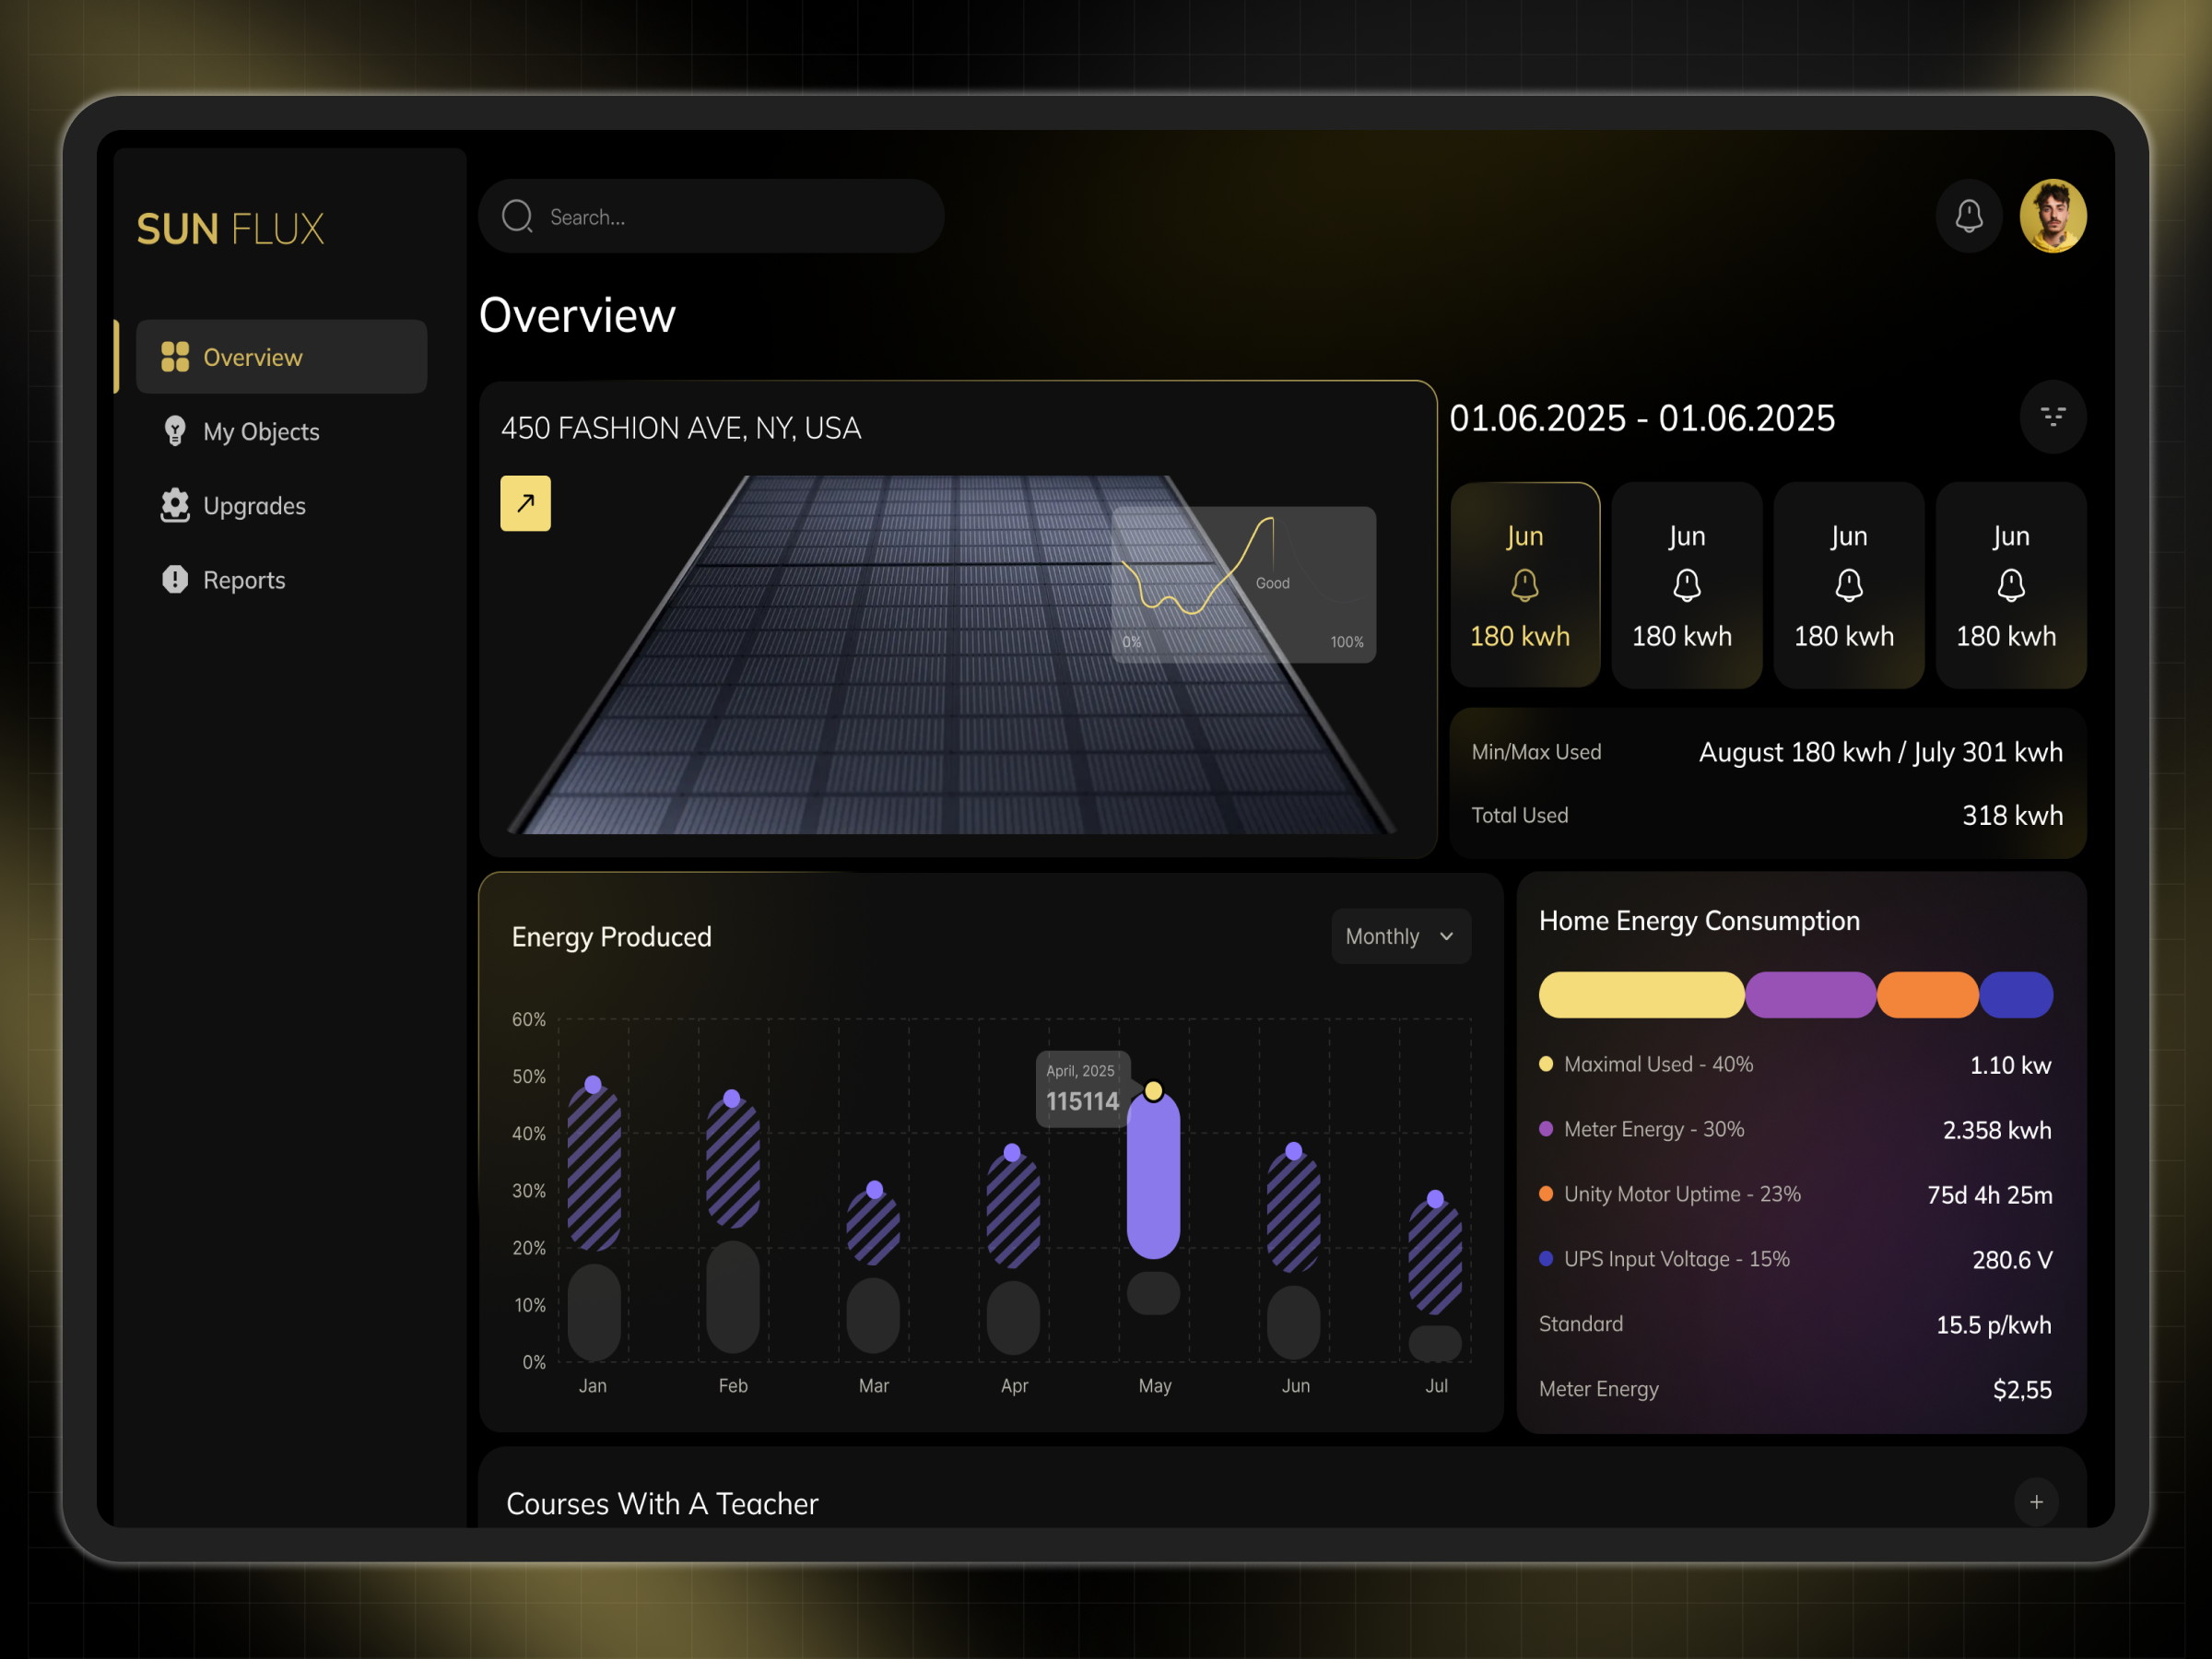Expand Courses With A Teacher section
This screenshot has width=2212, height=1659.
pyautogui.click(x=2037, y=1502)
